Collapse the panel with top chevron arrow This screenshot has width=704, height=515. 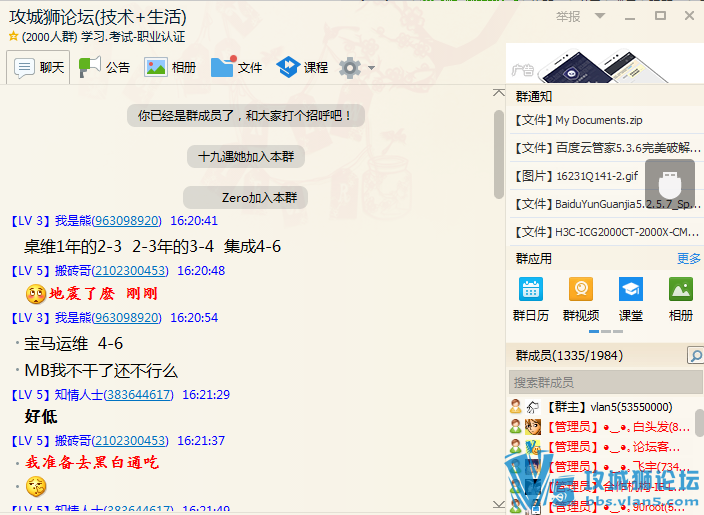[x=499, y=92]
